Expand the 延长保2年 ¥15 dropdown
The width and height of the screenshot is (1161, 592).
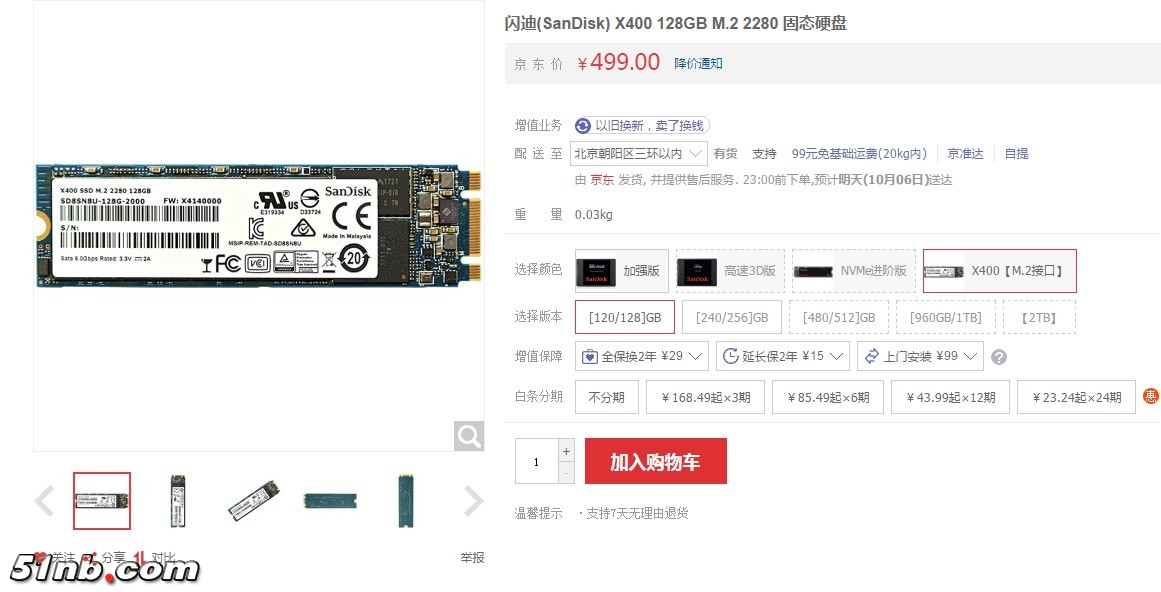coord(783,357)
